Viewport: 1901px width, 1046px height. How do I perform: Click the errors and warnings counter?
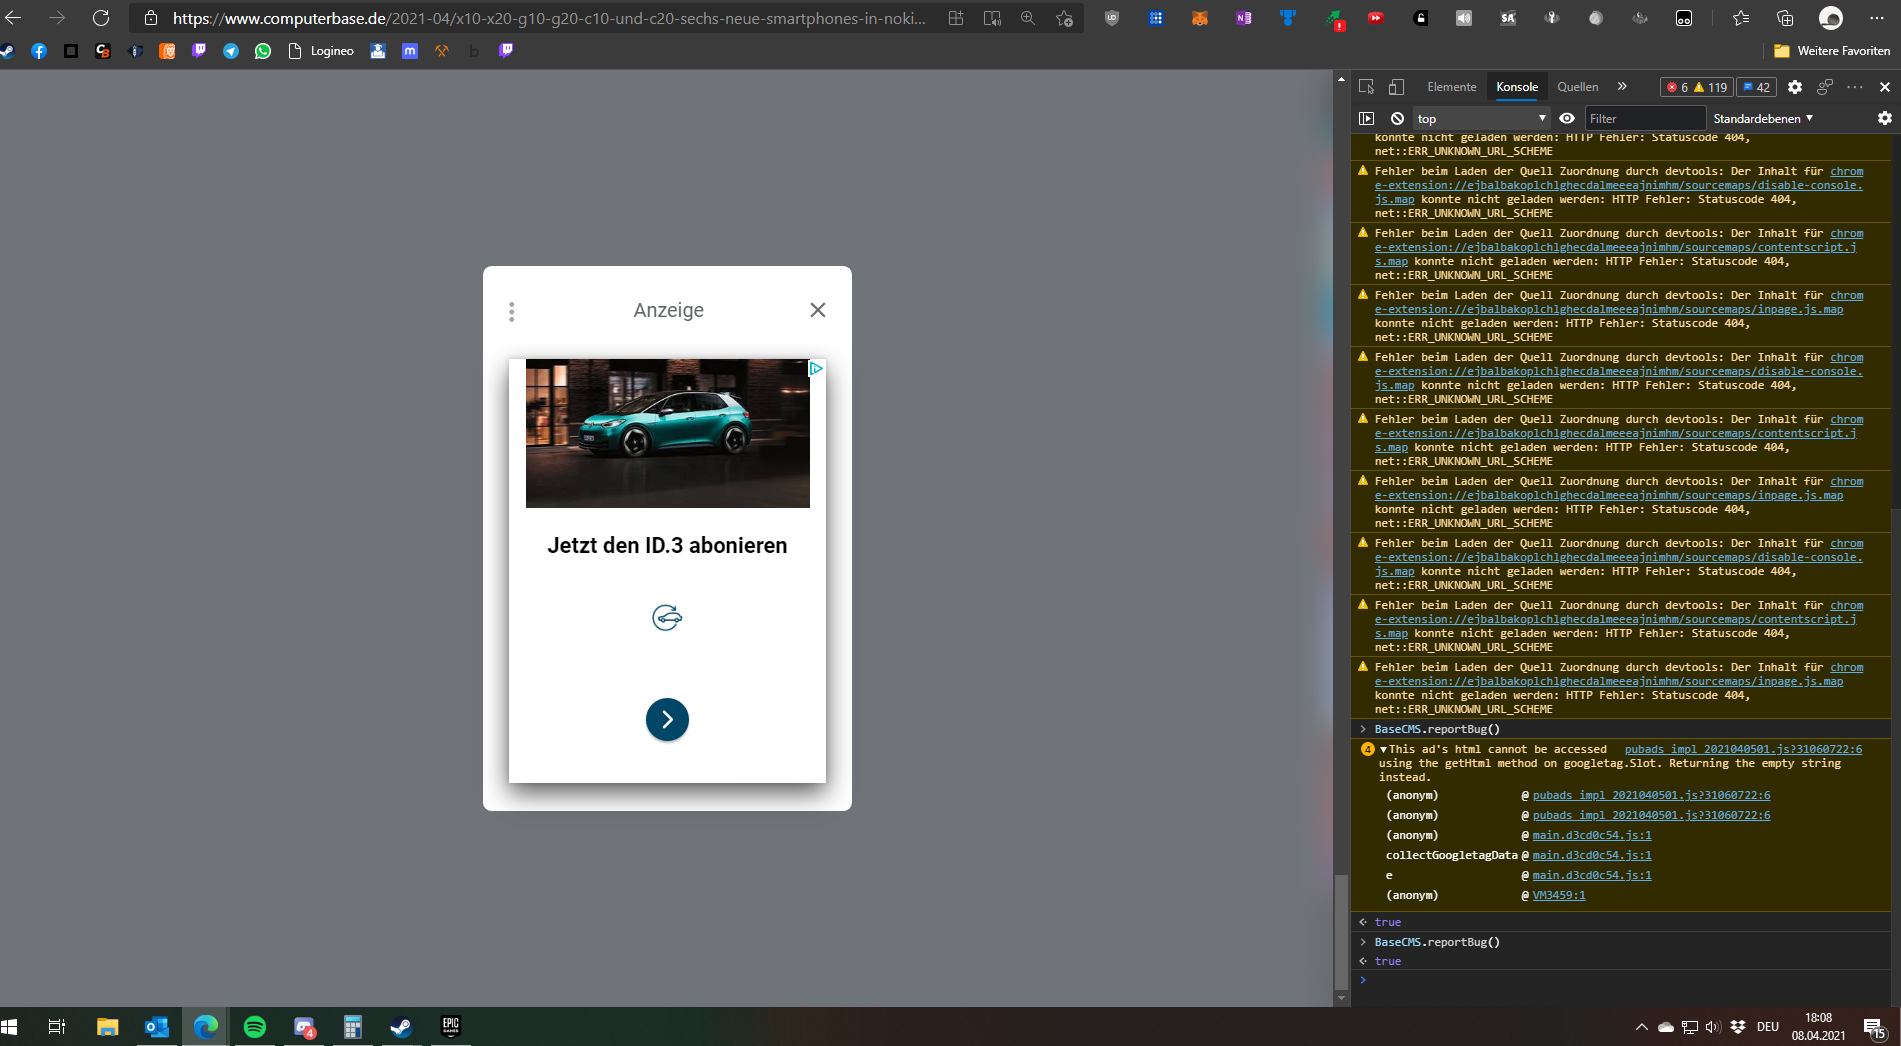tap(1697, 87)
